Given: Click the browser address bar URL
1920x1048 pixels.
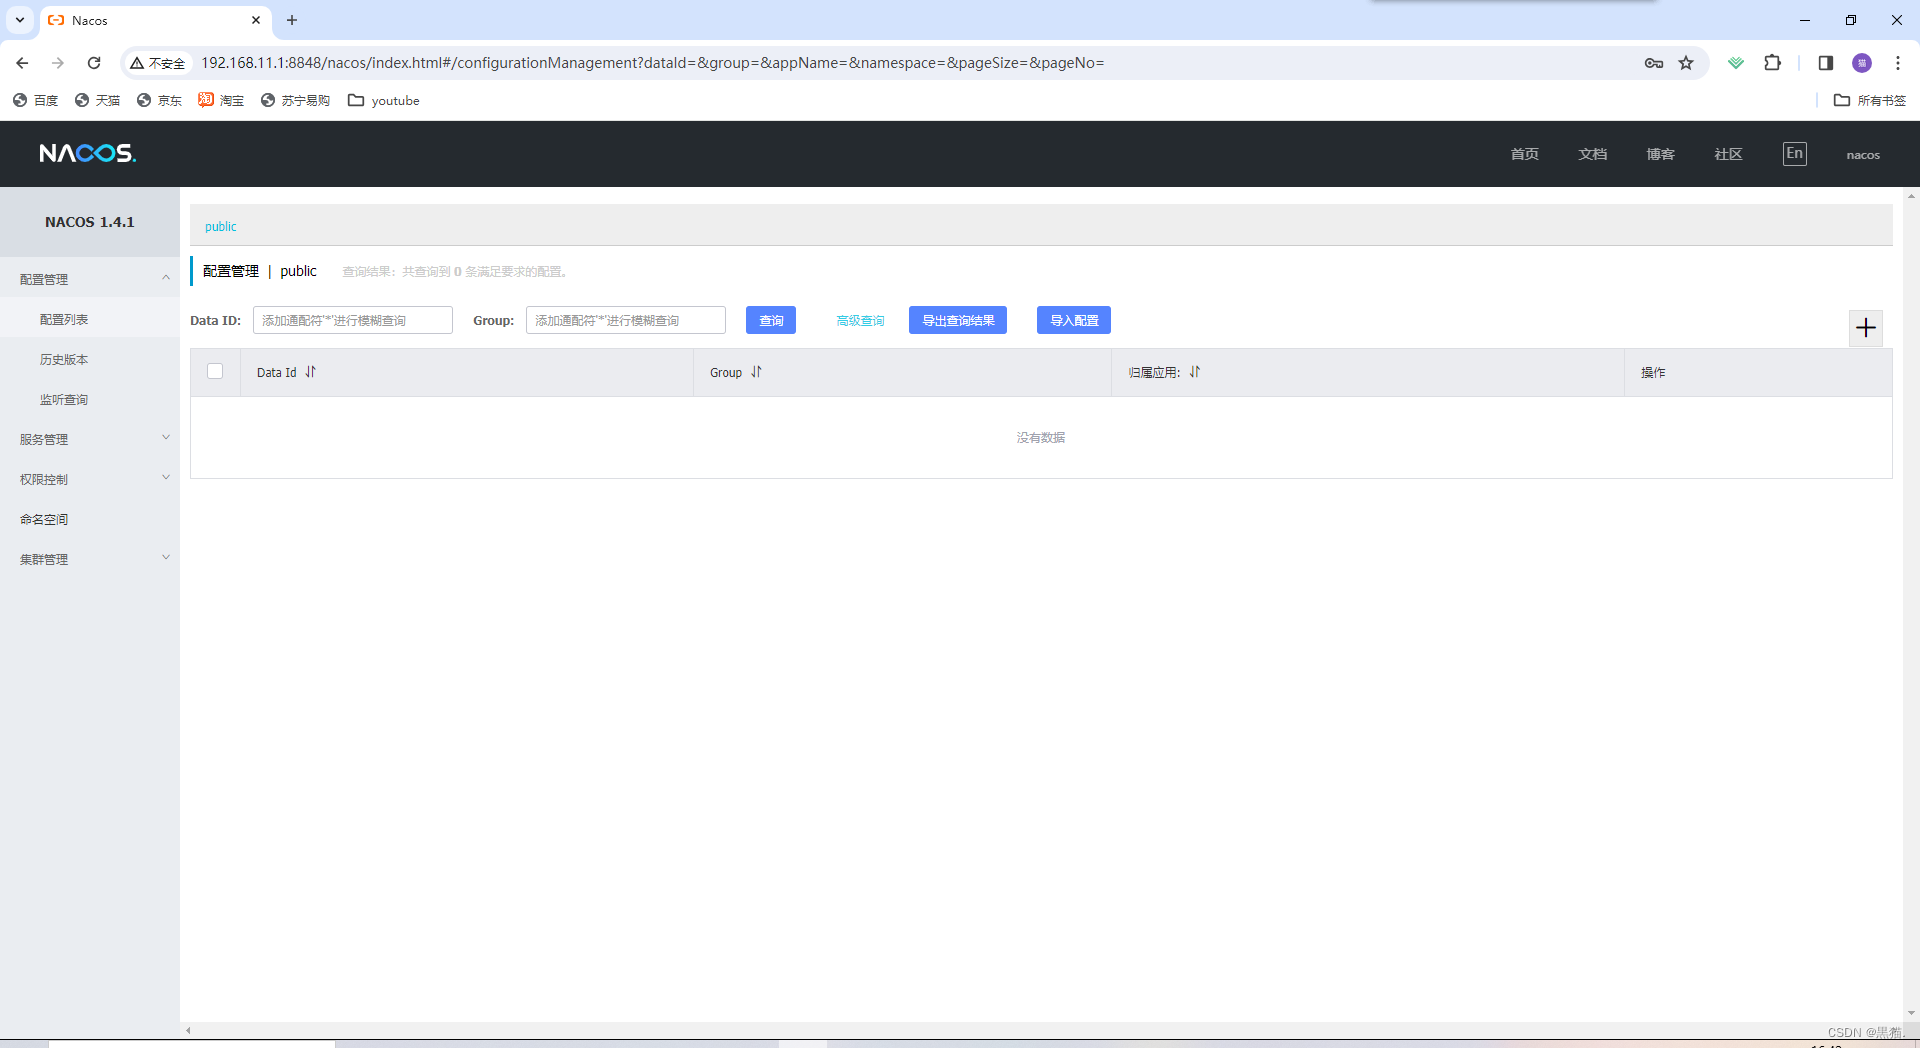Looking at the screenshot, I should click(x=652, y=63).
